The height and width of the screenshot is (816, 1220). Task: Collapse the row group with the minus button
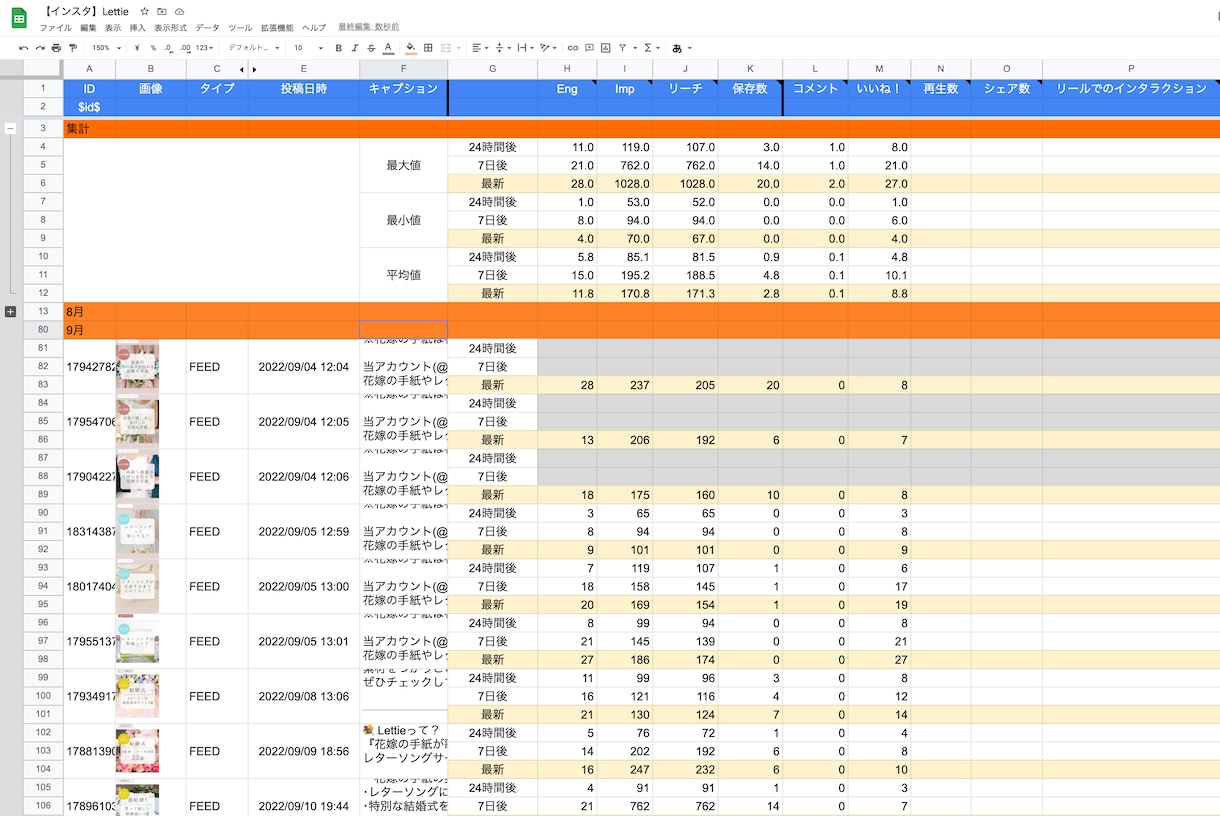[x=10, y=128]
